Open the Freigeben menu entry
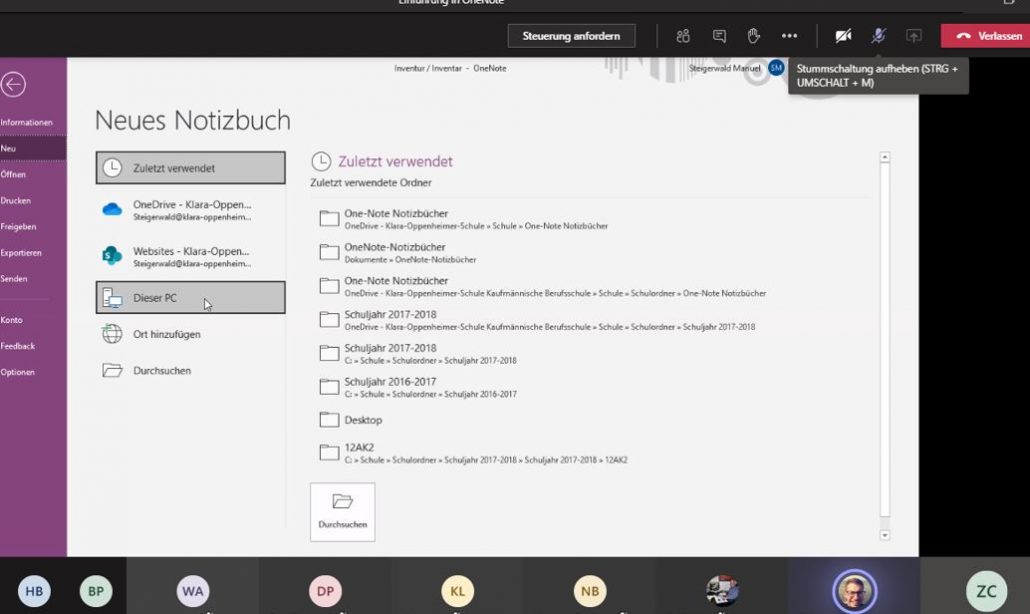This screenshot has height=614, width=1030. pos(33,227)
